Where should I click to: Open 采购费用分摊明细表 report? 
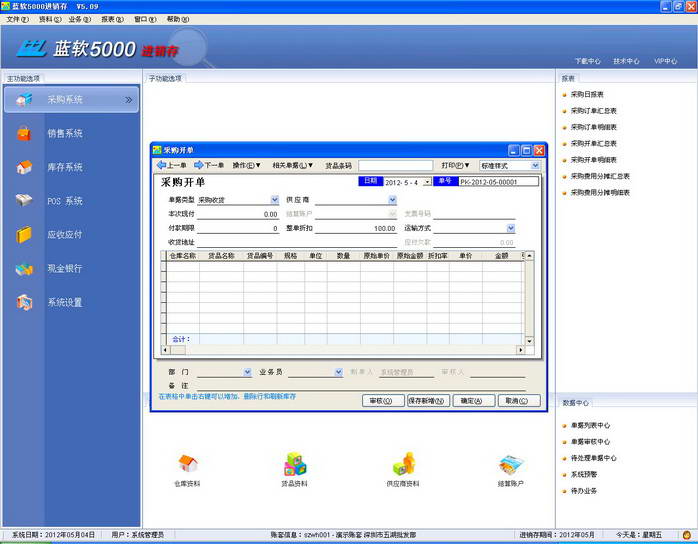click(600, 193)
